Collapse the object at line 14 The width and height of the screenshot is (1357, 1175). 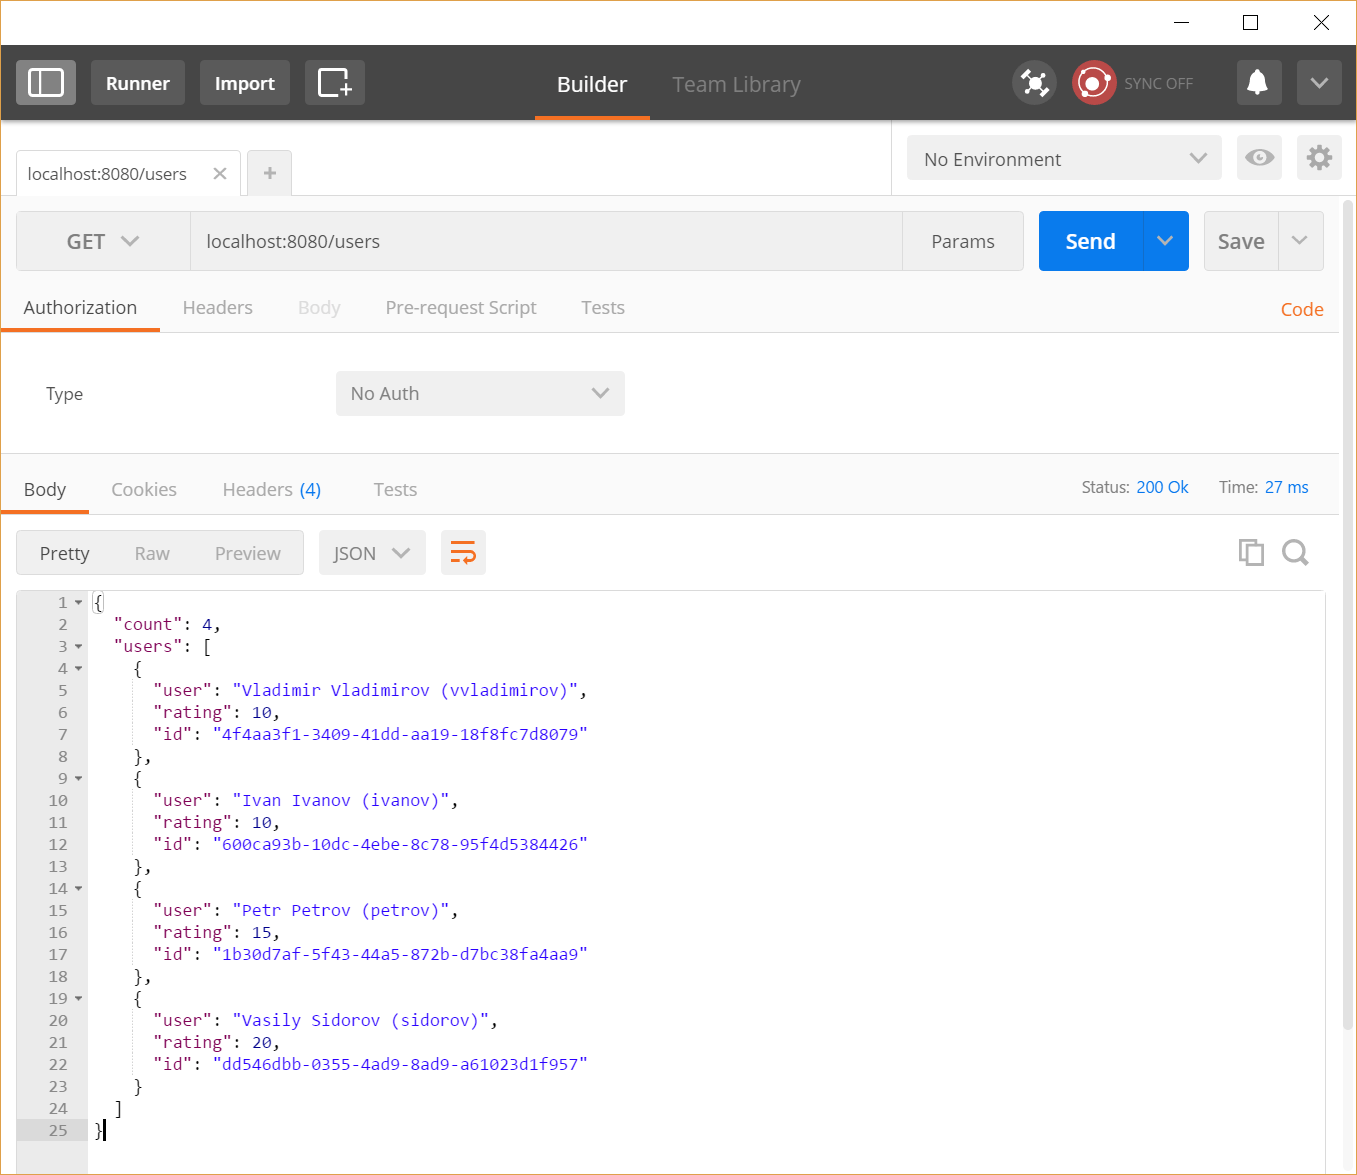[x=79, y=889]
